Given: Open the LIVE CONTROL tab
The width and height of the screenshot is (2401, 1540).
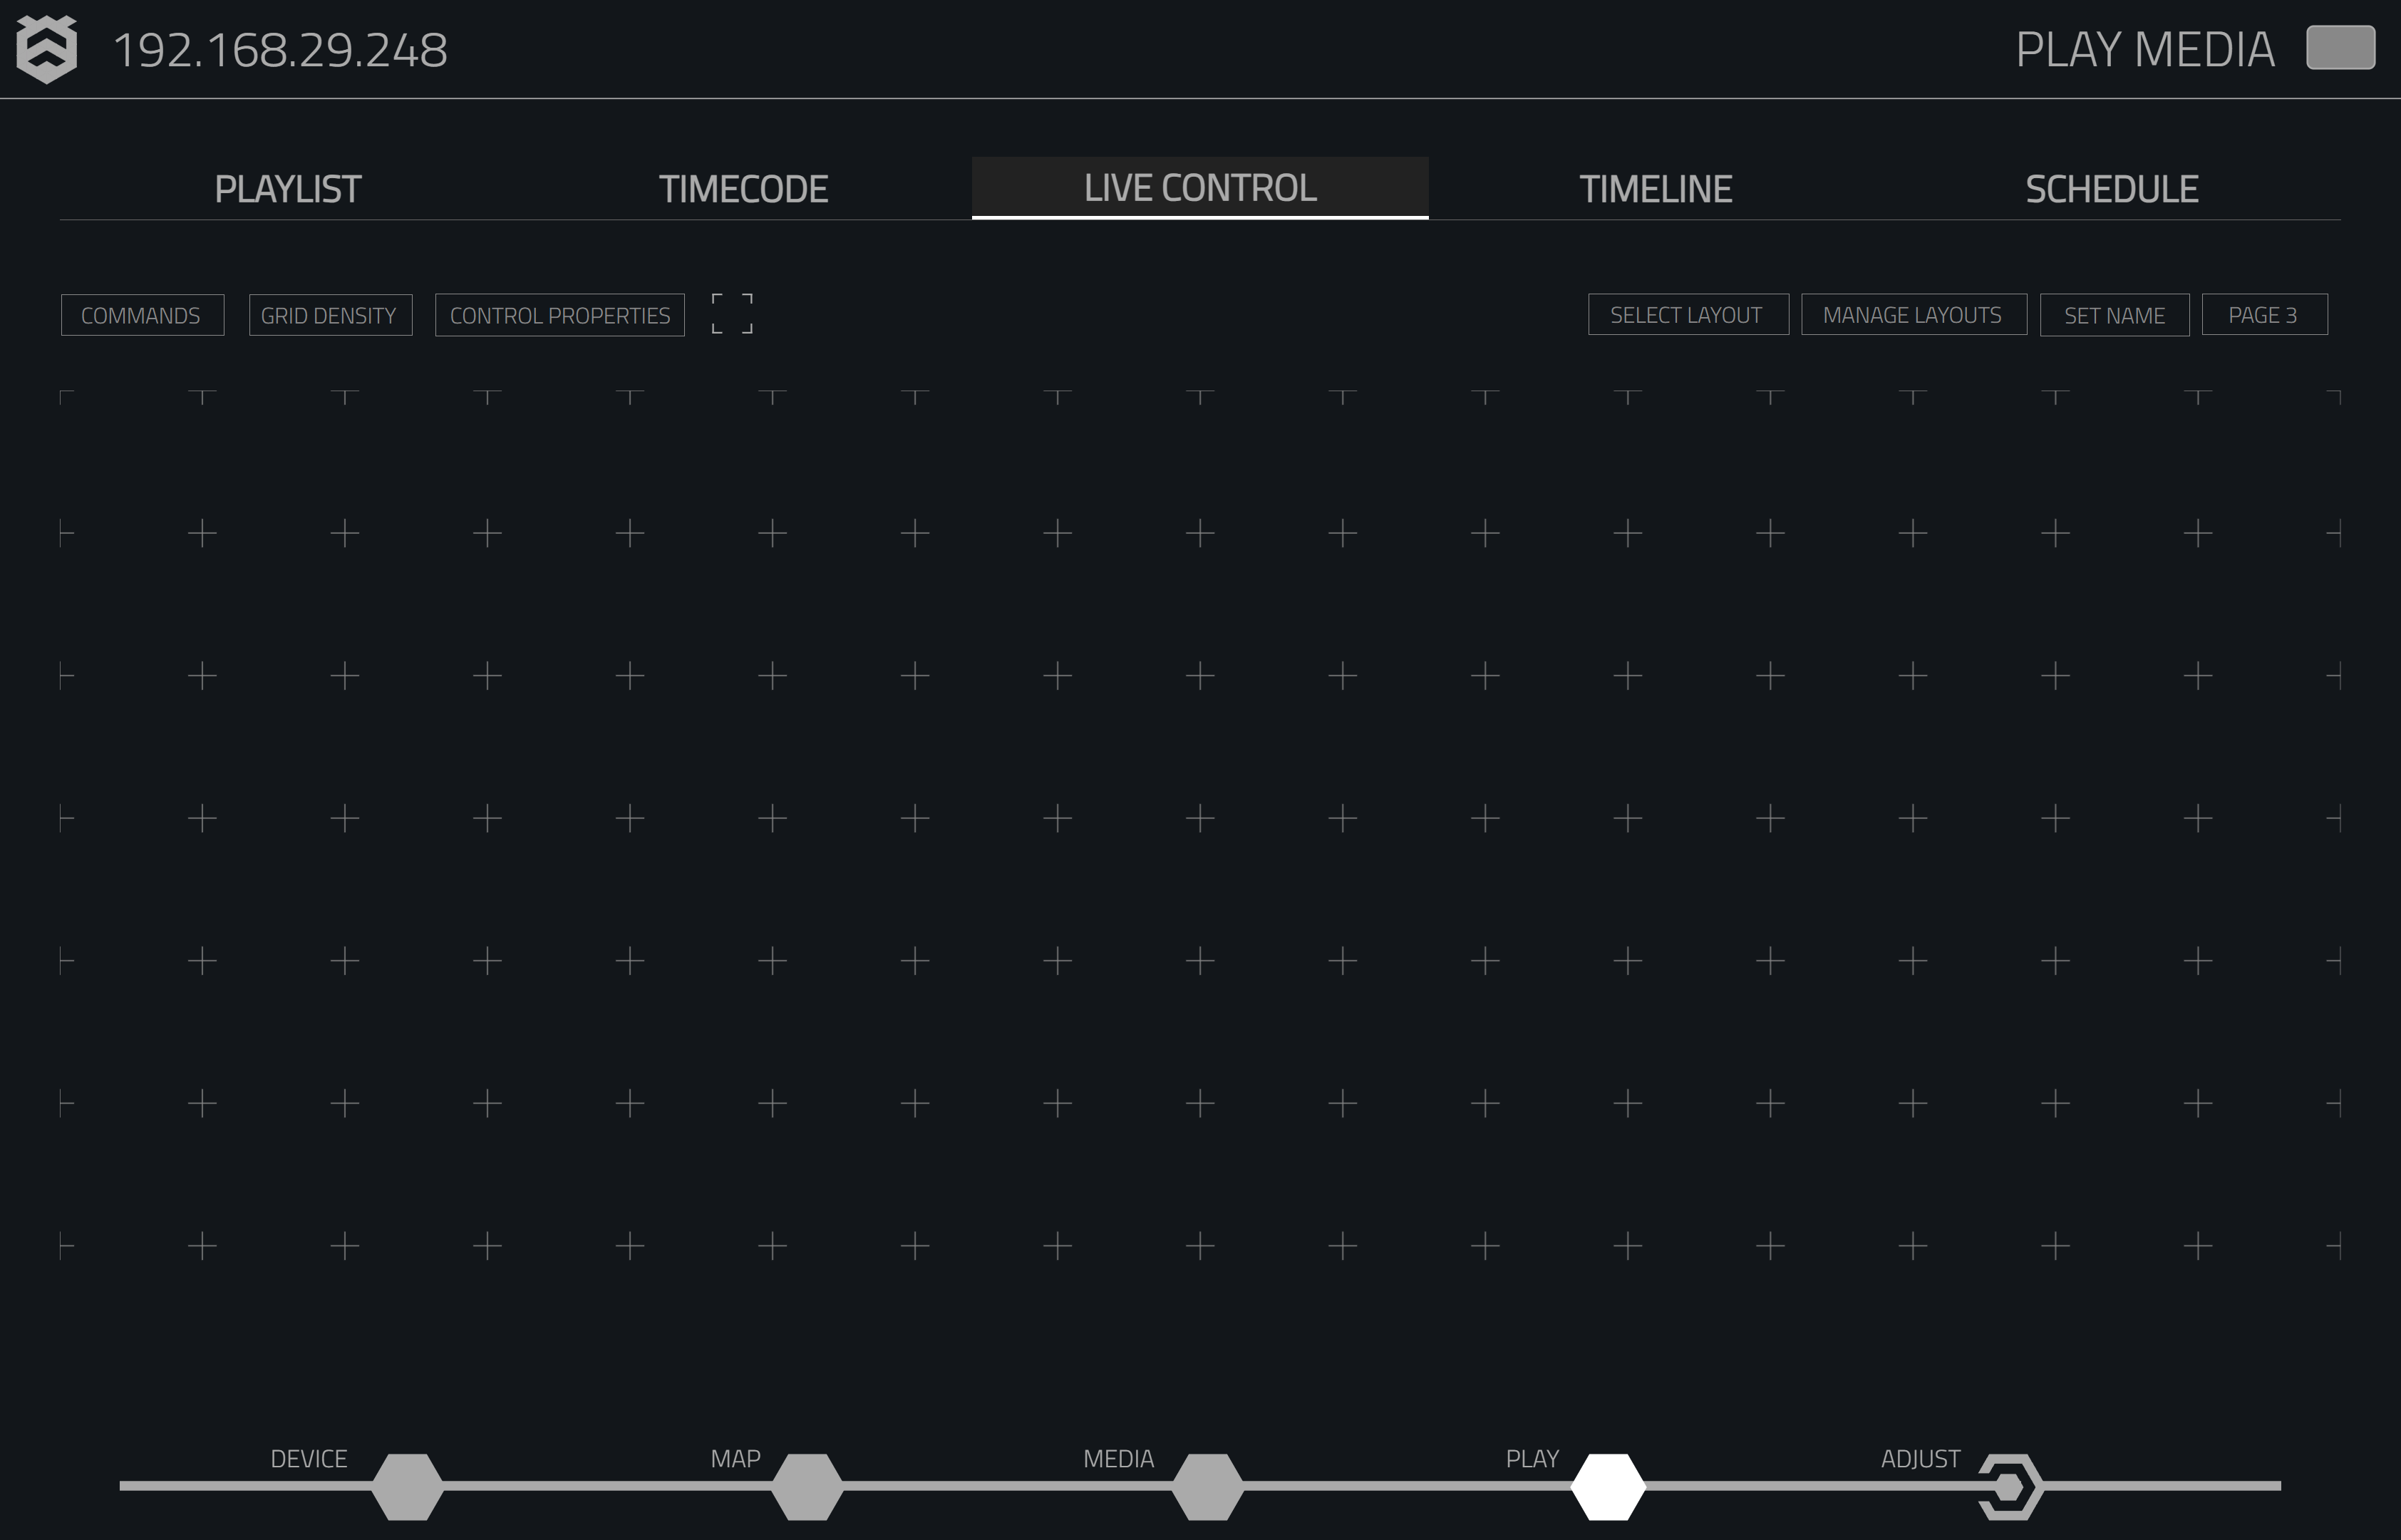Looking at the screenshot, I should 1200,188.
